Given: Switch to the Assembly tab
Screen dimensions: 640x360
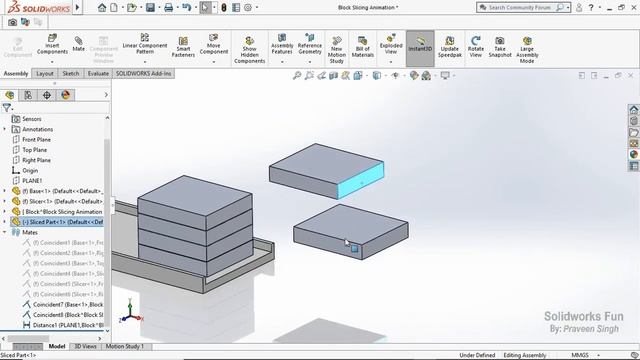Looking at the screenshot, I should [x=16, y=73].
